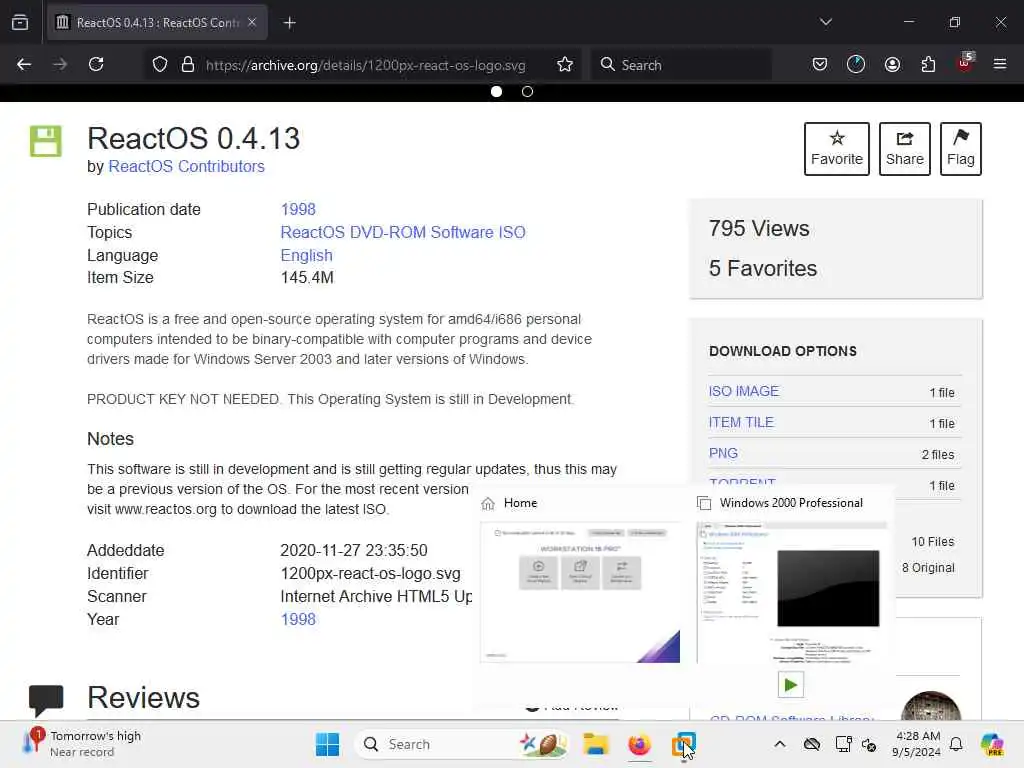Expand the list all tabs chevron
The image size is (1024, 768).
pos(826,22)
